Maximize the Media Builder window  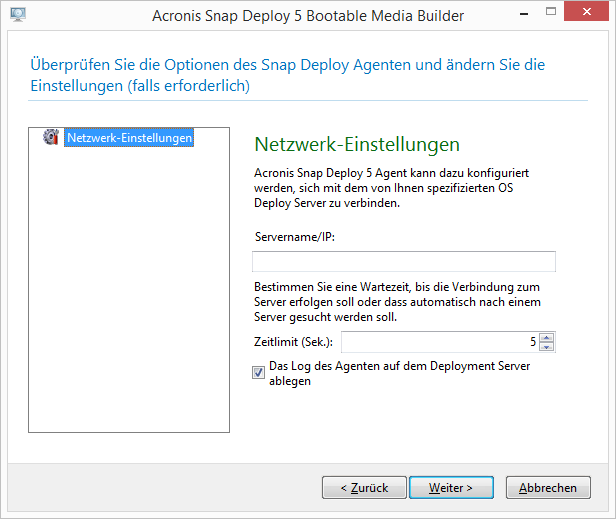[551, 12]
